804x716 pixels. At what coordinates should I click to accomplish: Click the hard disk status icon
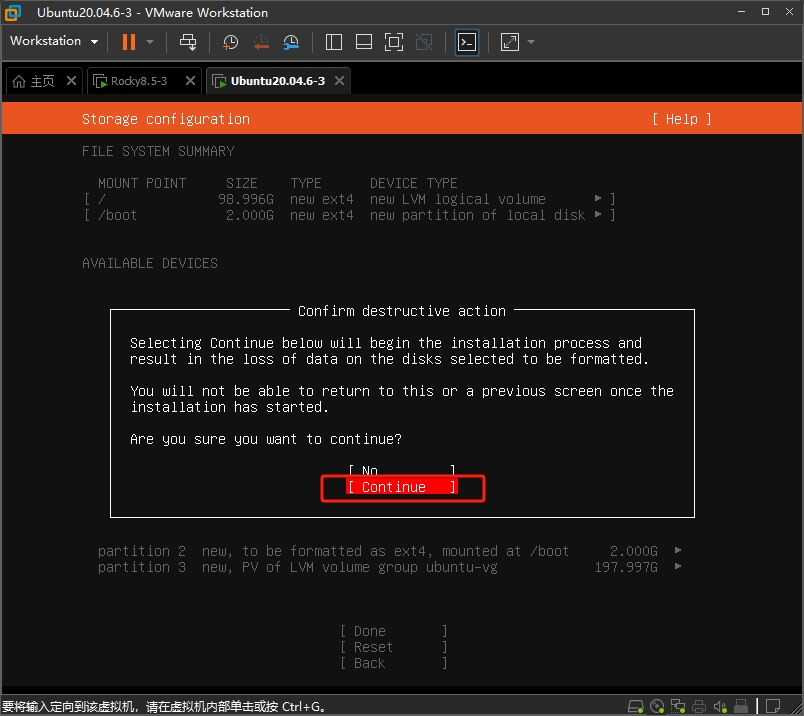click(636, 706)
